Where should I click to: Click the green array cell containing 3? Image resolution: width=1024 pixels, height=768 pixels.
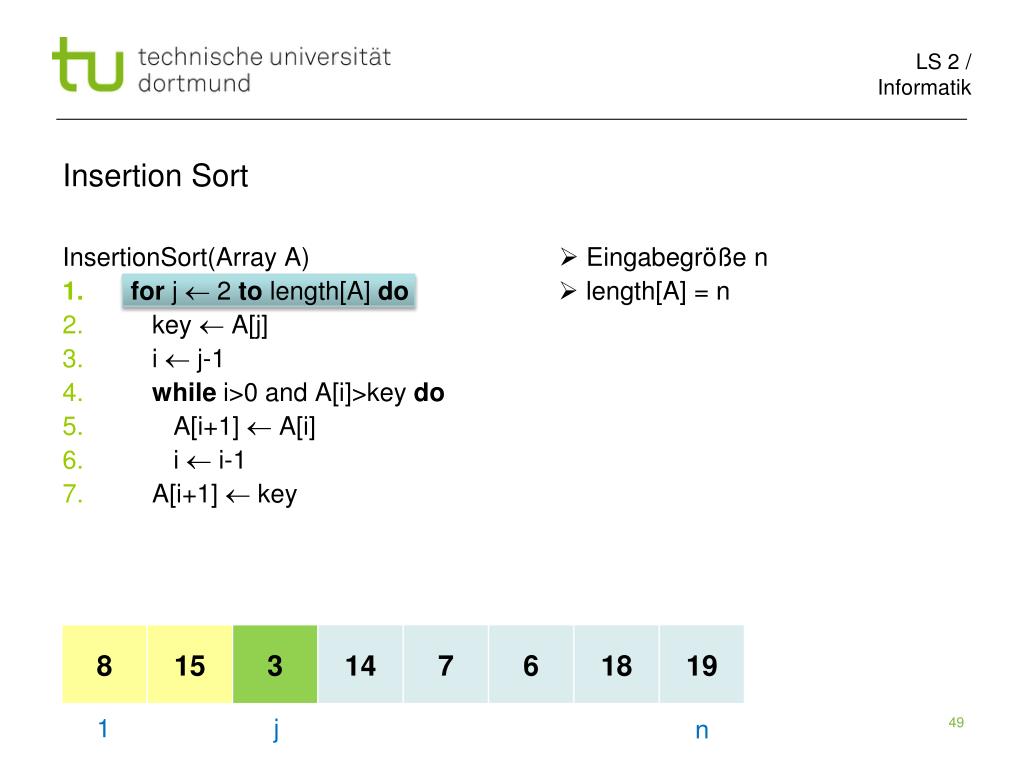coord(275,664)
